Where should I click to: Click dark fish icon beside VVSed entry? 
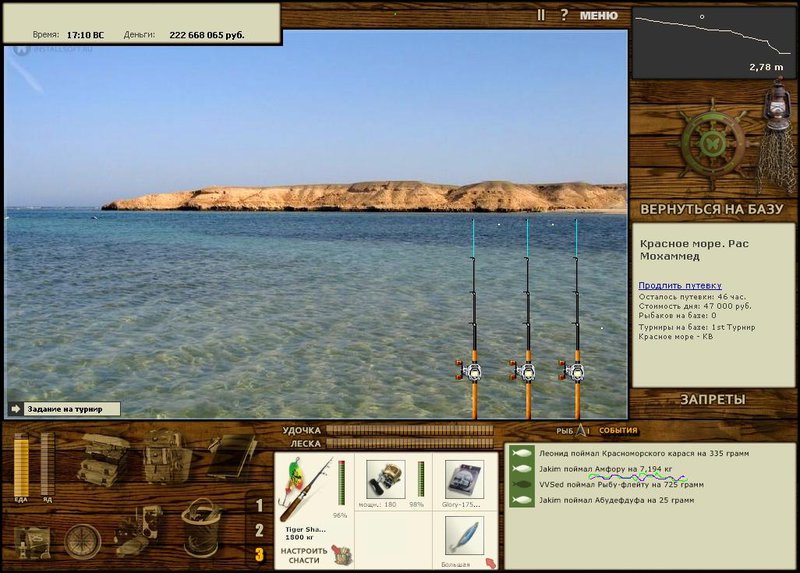(x=522, y=485)
